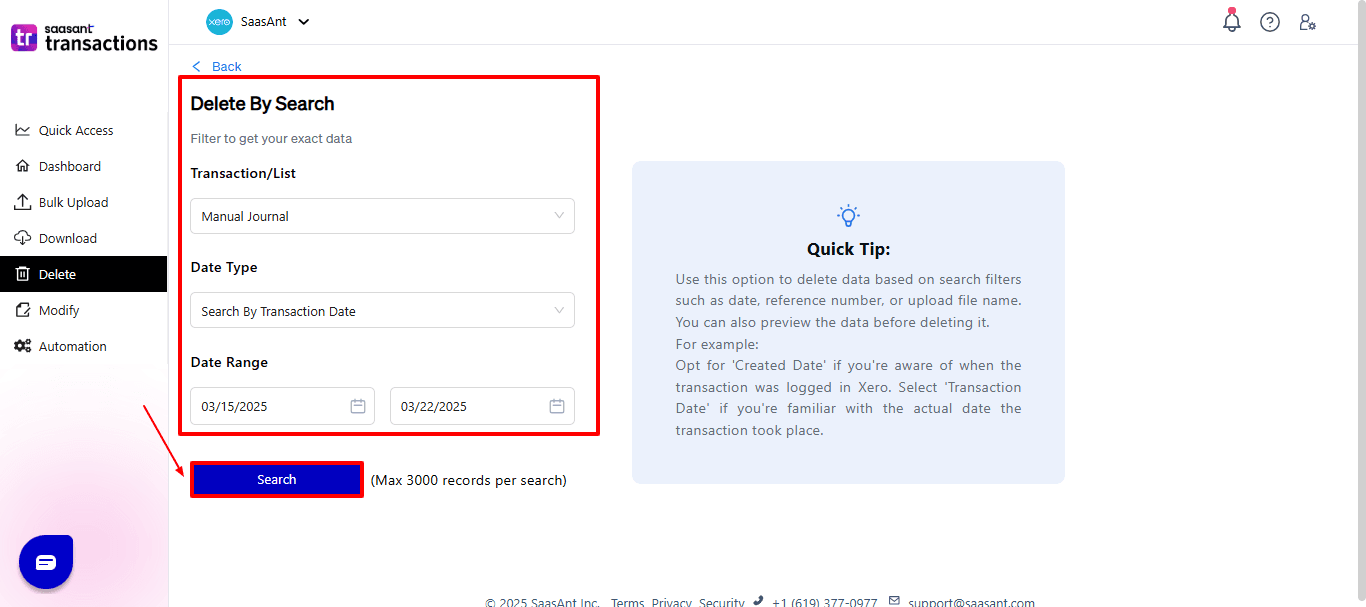Click the notifications bell icon
This screenshot has width=1366, height=607.
[x=1232, y=21]
